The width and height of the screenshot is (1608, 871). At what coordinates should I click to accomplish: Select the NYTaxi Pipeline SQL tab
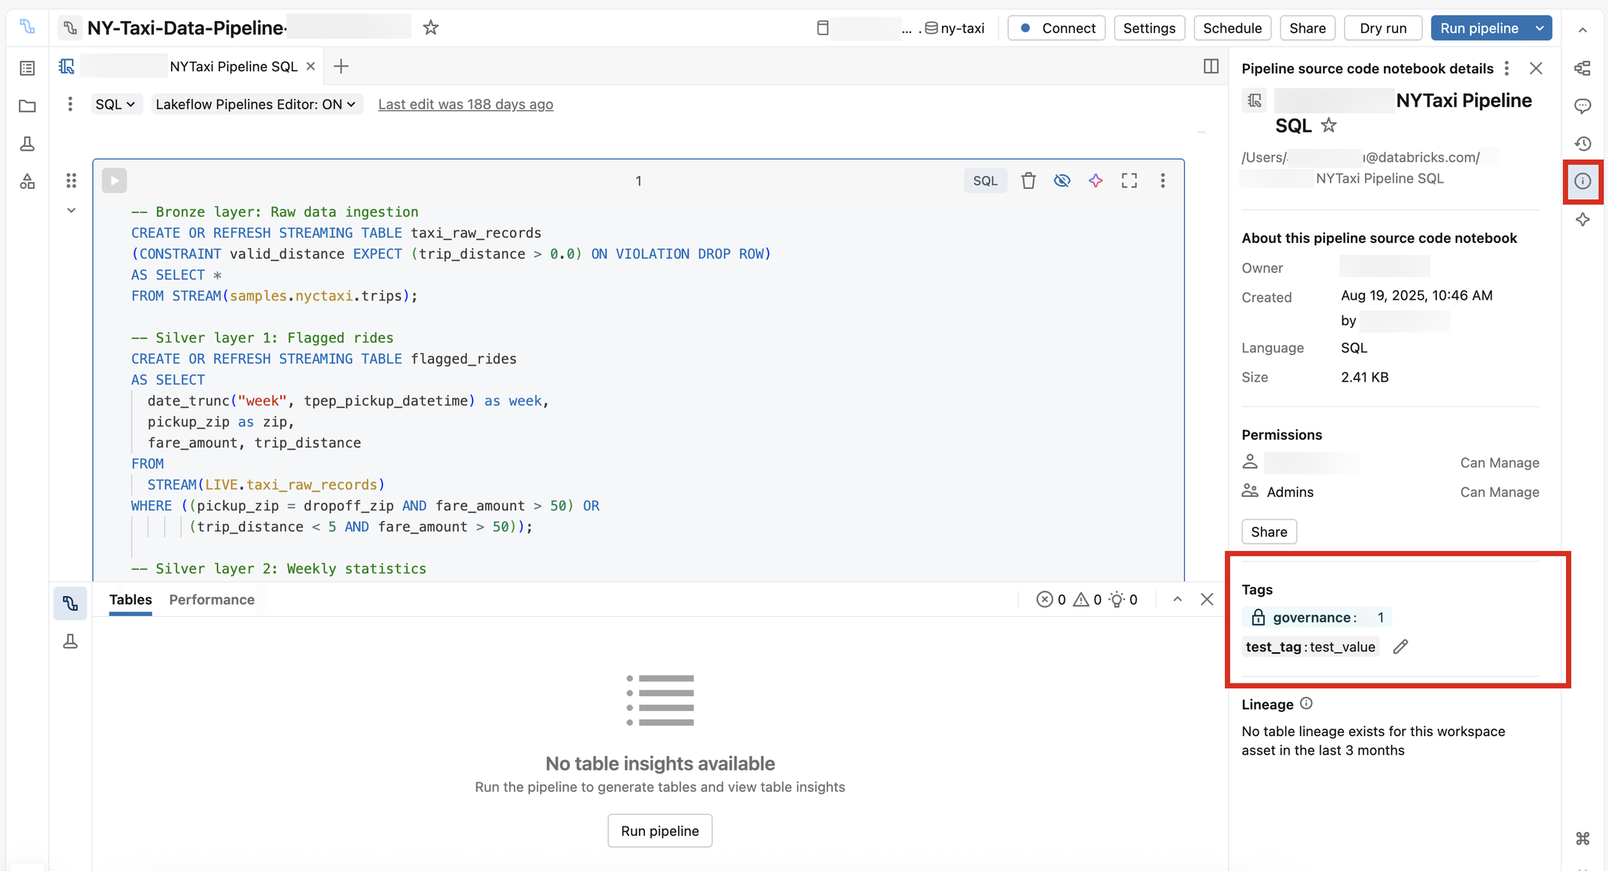click(233, 66)
